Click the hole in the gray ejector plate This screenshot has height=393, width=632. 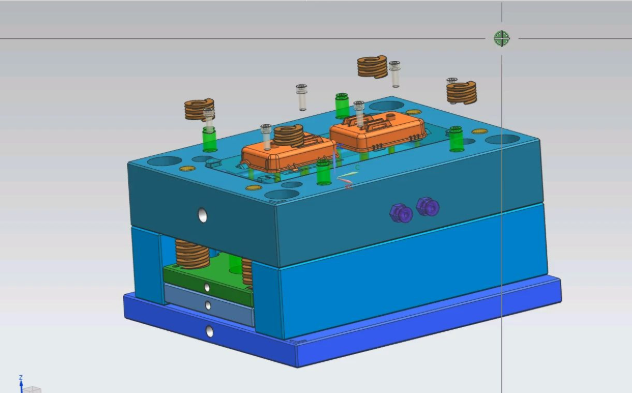click(x=208, y=306)
